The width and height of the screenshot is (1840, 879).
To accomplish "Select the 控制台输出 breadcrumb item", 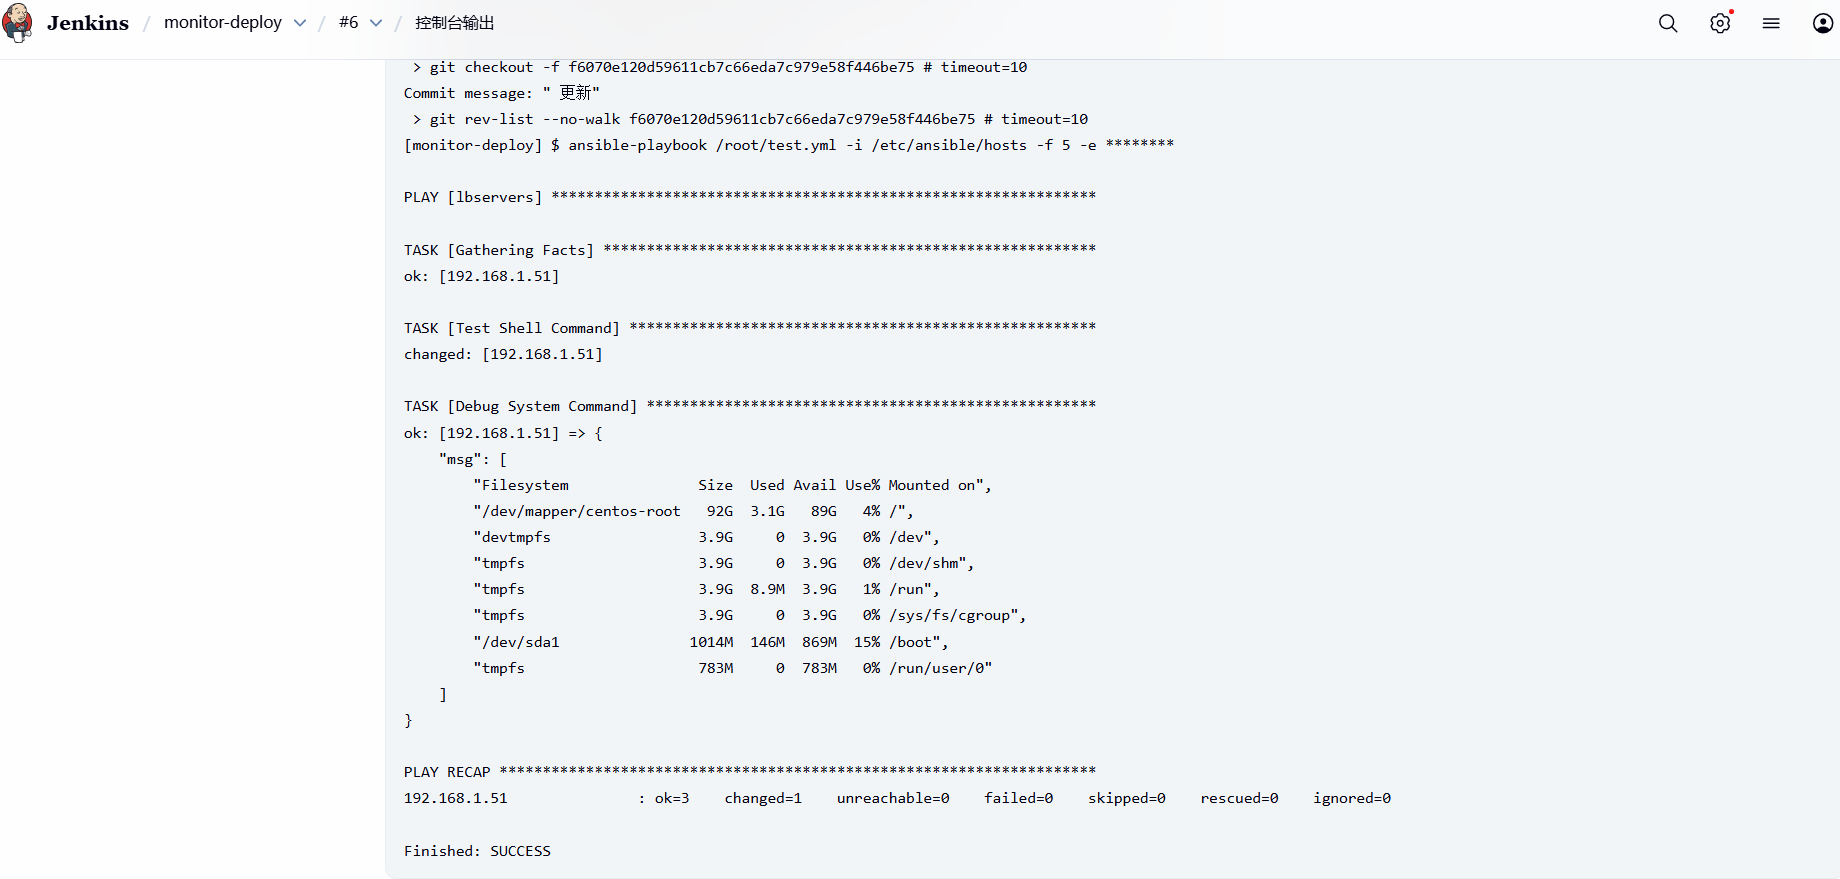I will click(454, 23).
